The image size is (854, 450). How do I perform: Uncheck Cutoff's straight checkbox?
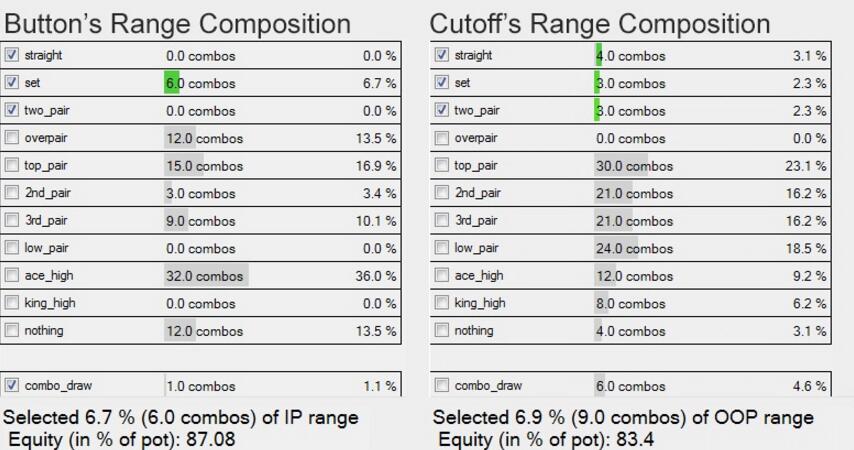[442, 55]
